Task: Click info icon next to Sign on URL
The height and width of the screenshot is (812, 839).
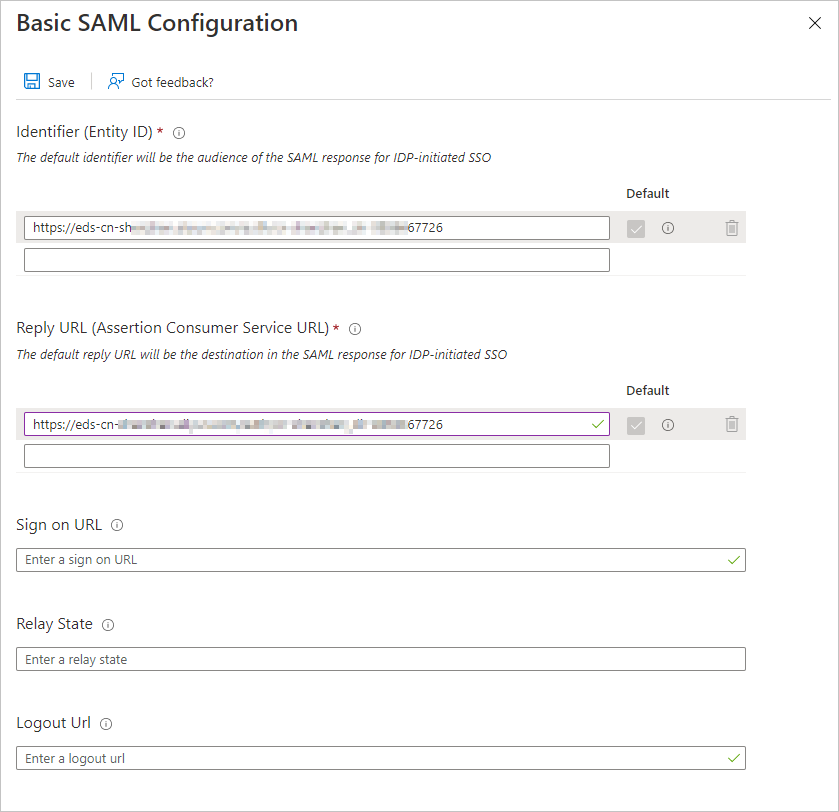Action: click(x=117, y=525)
